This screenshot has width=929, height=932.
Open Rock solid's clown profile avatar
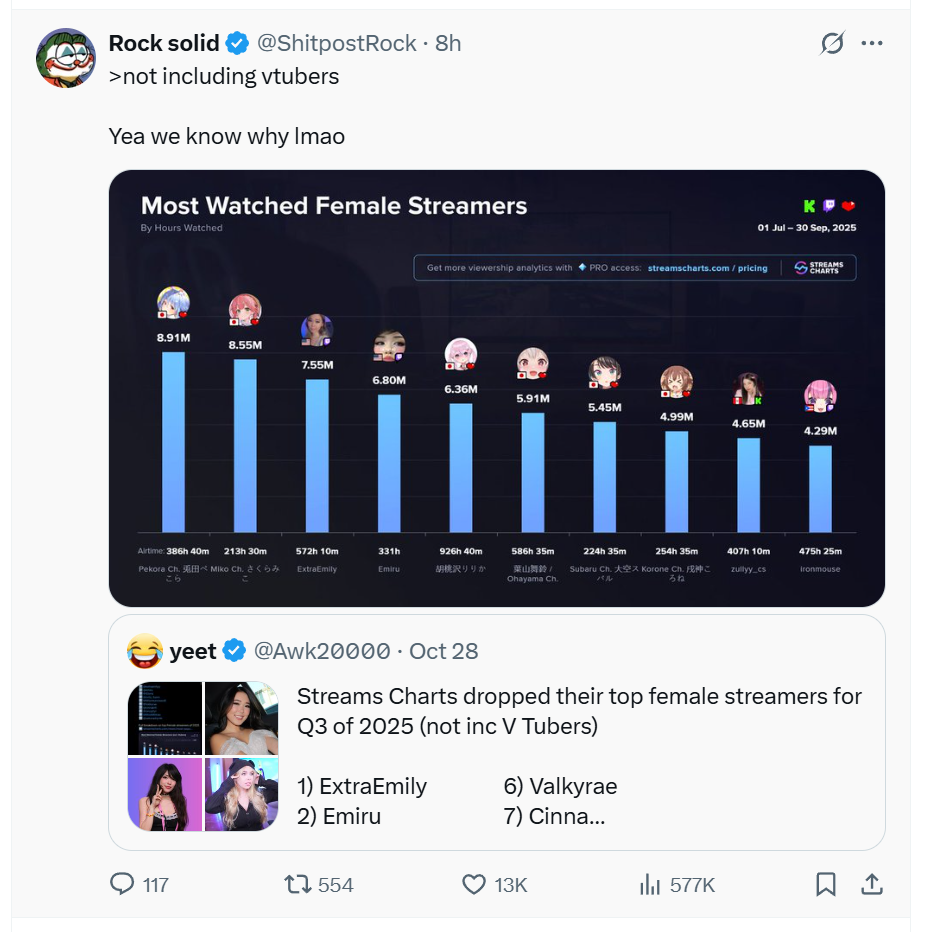(66, 57)
